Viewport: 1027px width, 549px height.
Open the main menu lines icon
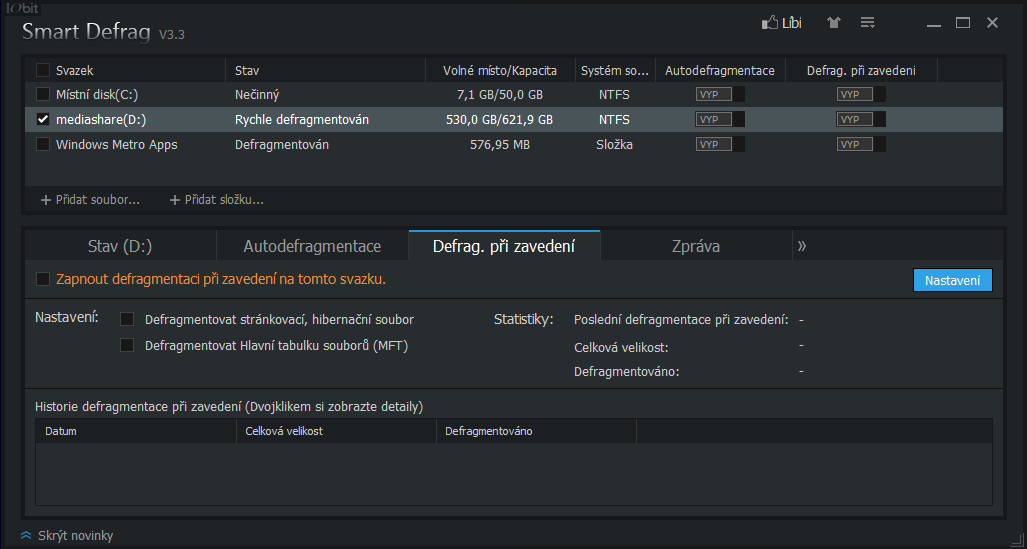click(868, 22)
